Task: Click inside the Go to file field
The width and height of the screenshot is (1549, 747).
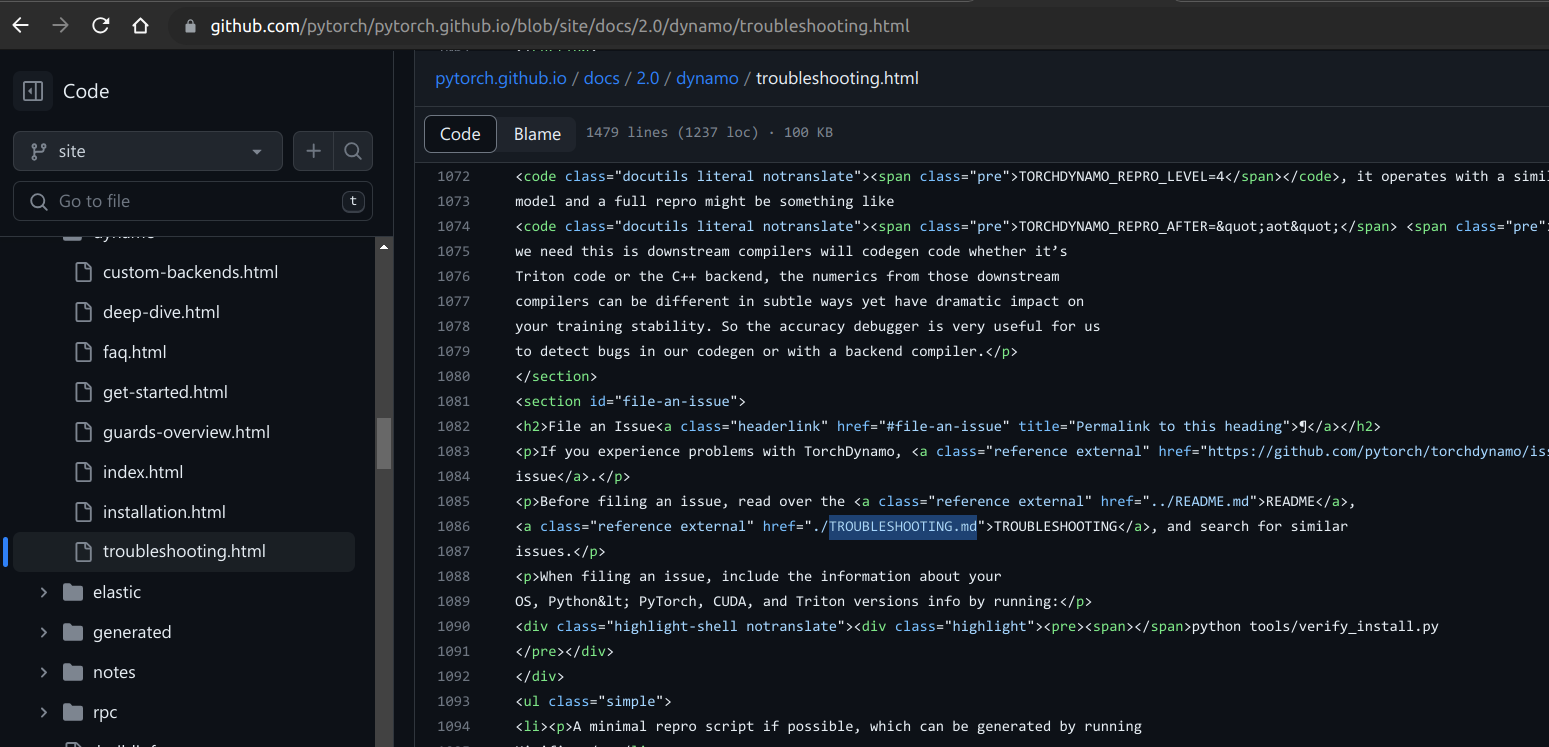Action: [192, 201]
